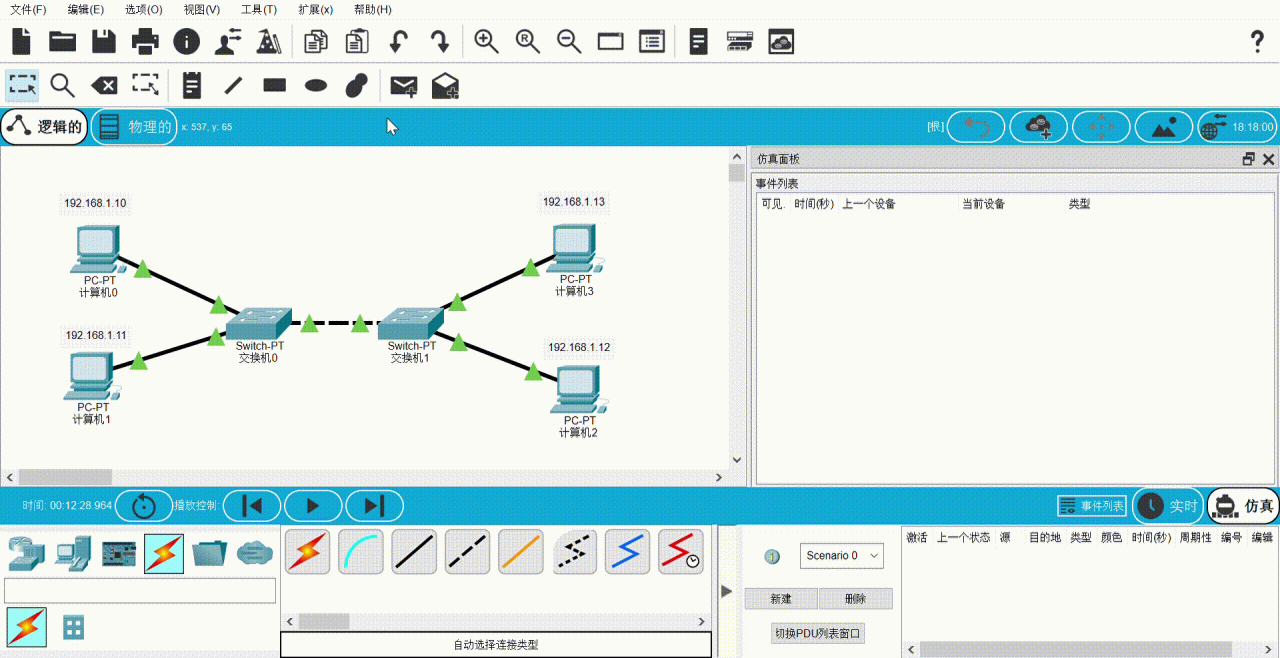Click the device search input field
The image size is (1280, 658).
coord(140,590)
